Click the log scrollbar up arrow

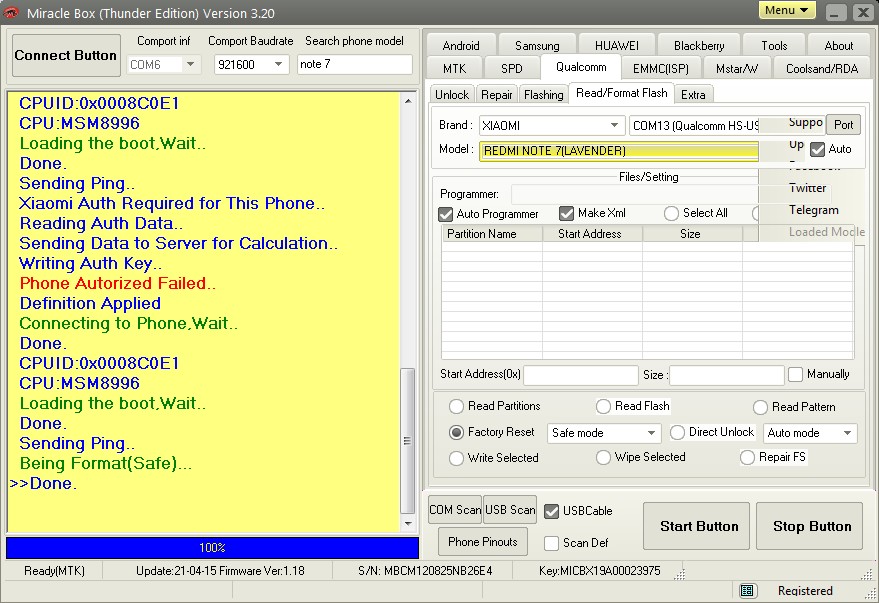click(x=408, y=101)
